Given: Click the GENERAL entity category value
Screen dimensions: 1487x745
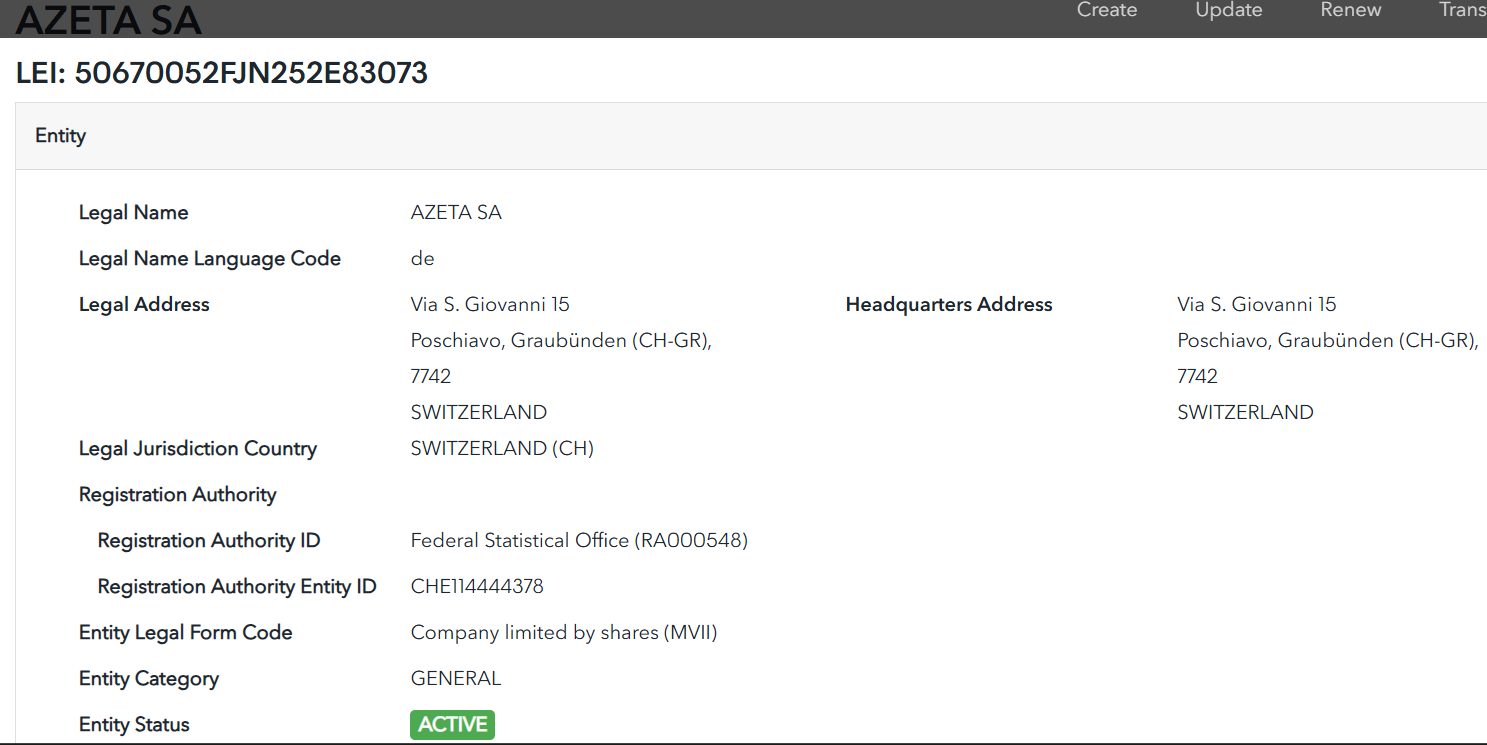Looking at the screenshot, I should (456, 679).
